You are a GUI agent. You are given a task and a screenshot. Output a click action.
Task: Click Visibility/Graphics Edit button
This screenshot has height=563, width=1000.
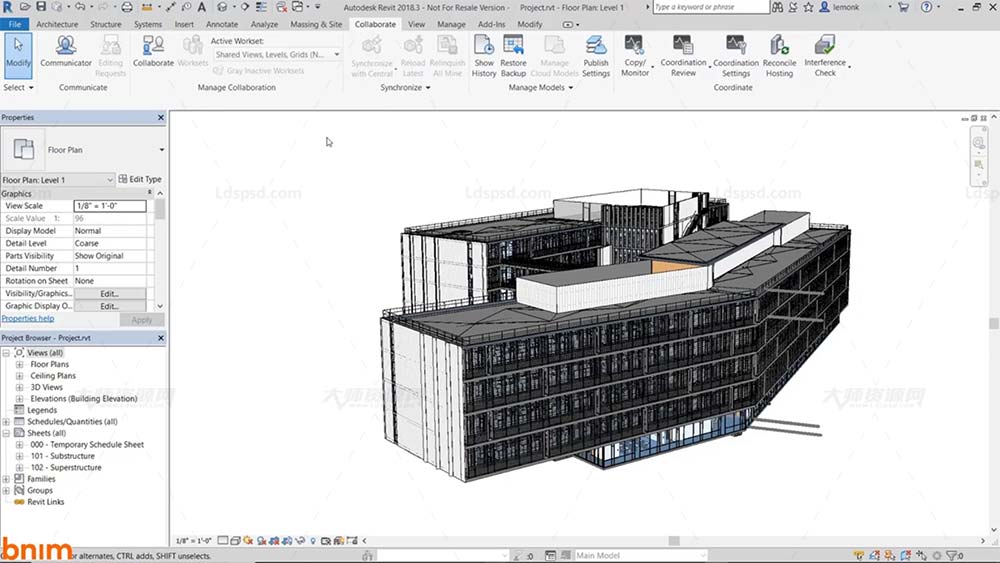pyautogui.click(x=110, y=293)
